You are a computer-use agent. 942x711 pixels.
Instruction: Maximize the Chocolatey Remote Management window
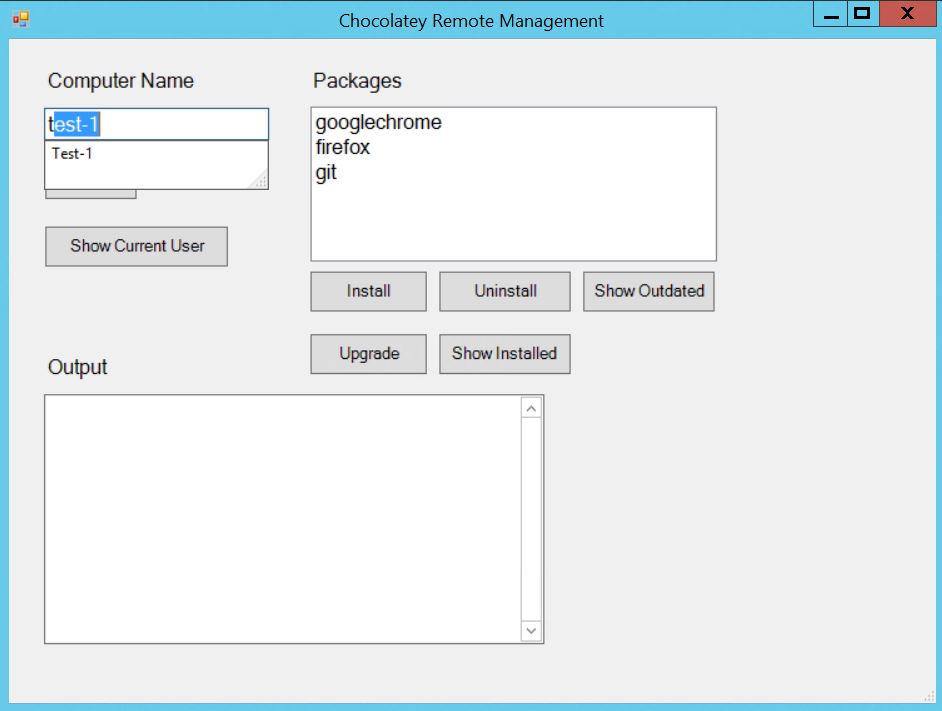(862, 14)
